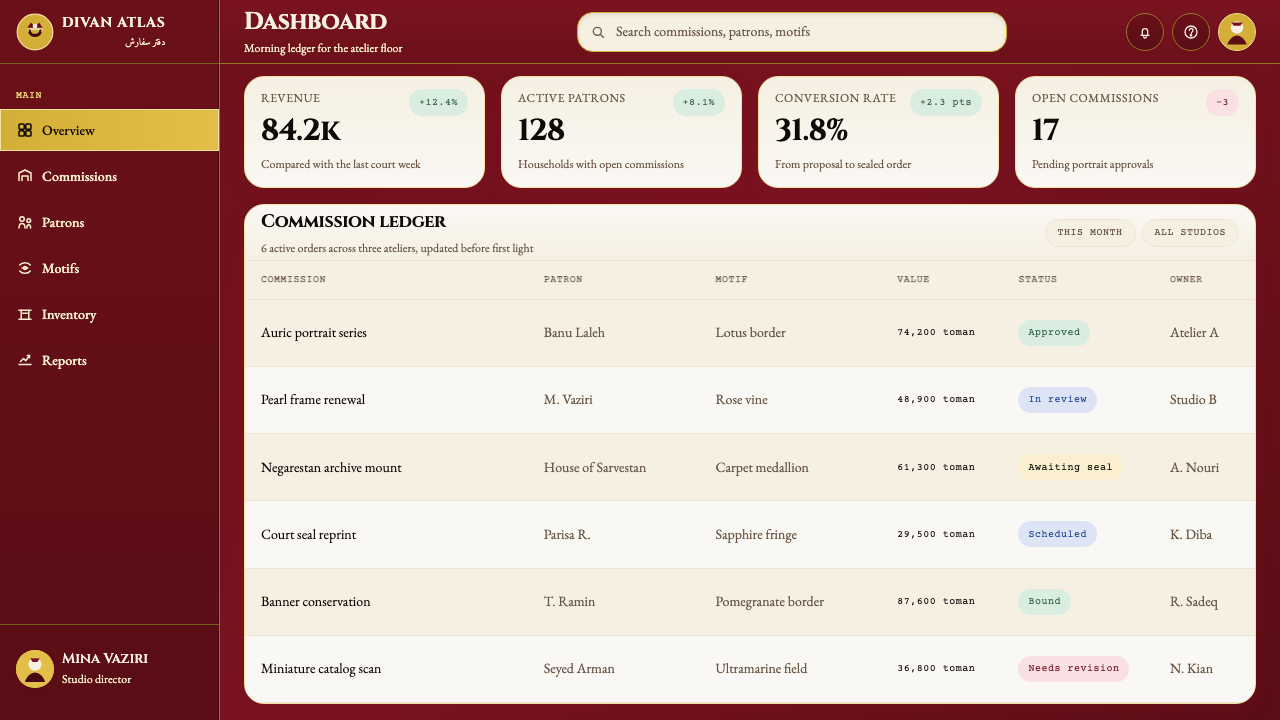Select the Patrons people icon

[25, 222]
